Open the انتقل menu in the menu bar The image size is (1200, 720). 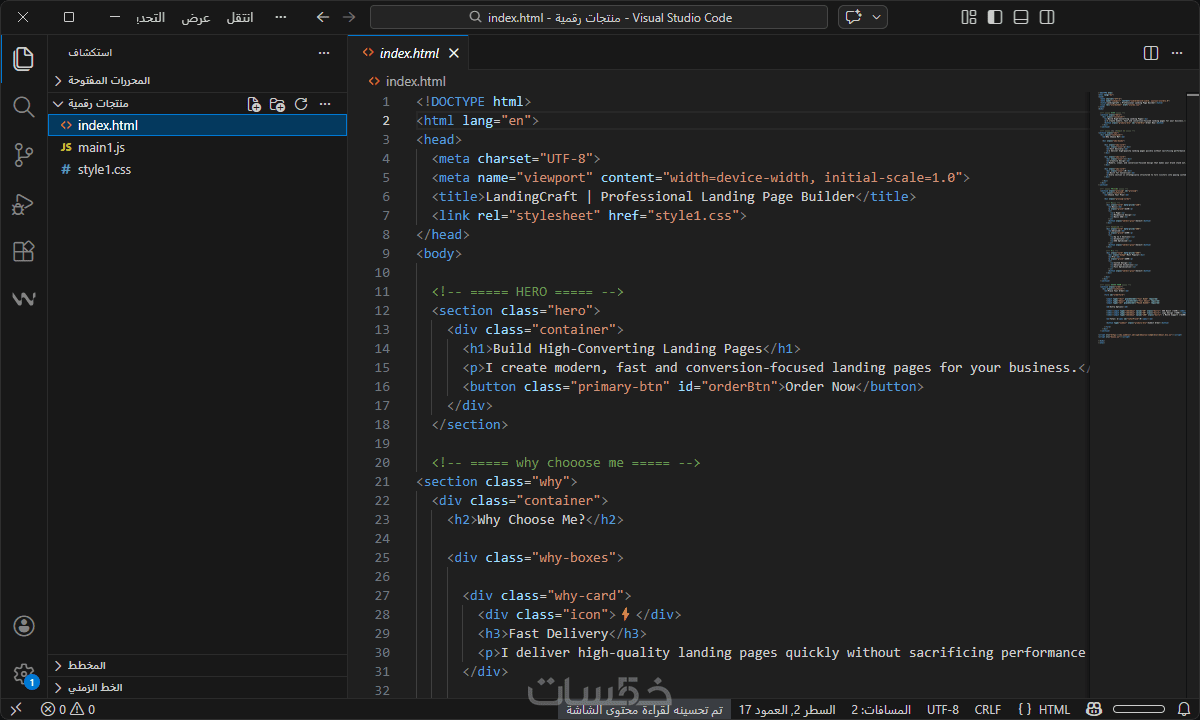coord(239,18)
